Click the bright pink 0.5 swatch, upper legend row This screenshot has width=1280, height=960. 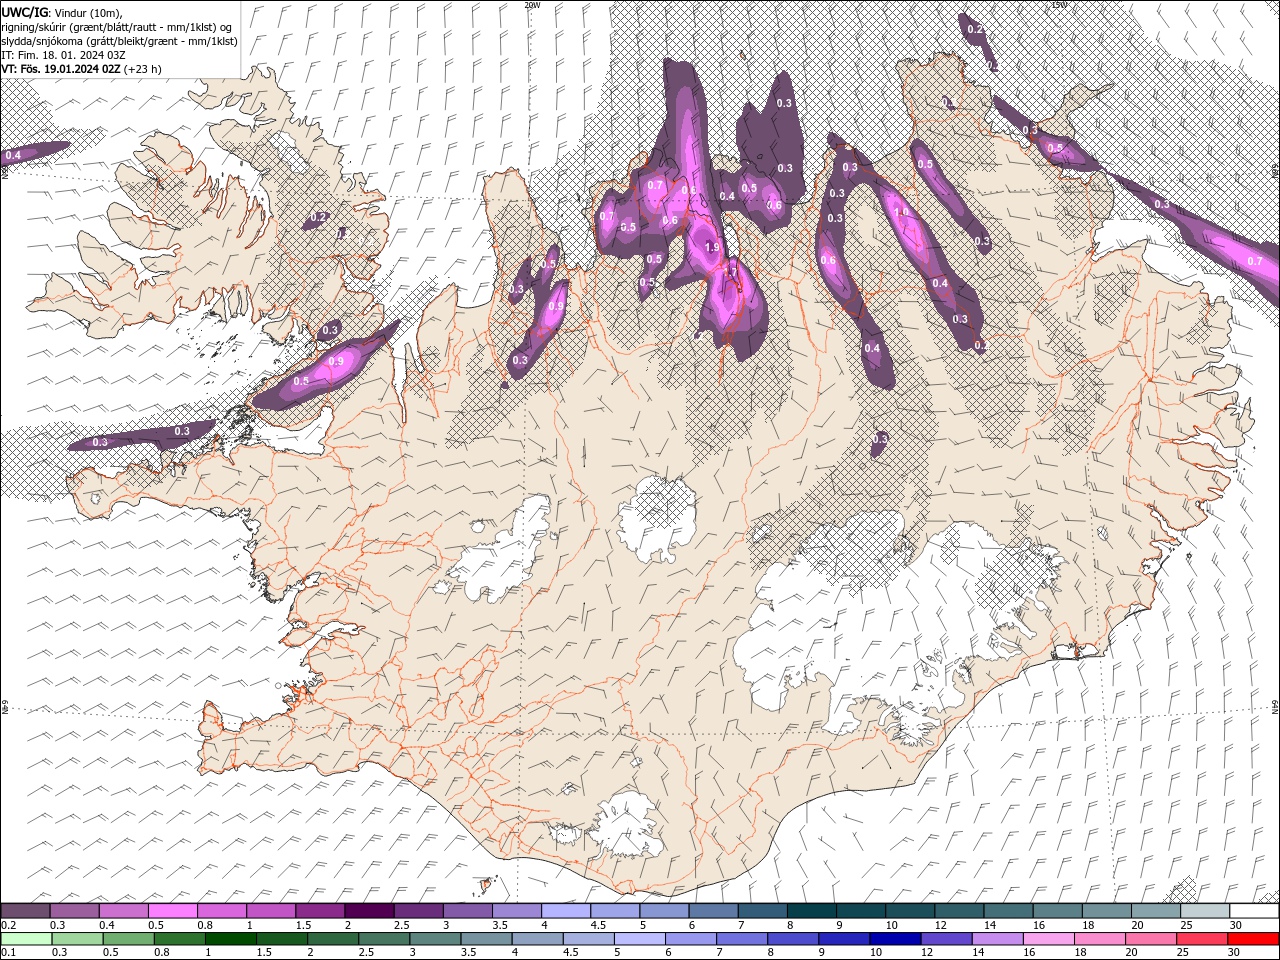click(x=172, y=911)
